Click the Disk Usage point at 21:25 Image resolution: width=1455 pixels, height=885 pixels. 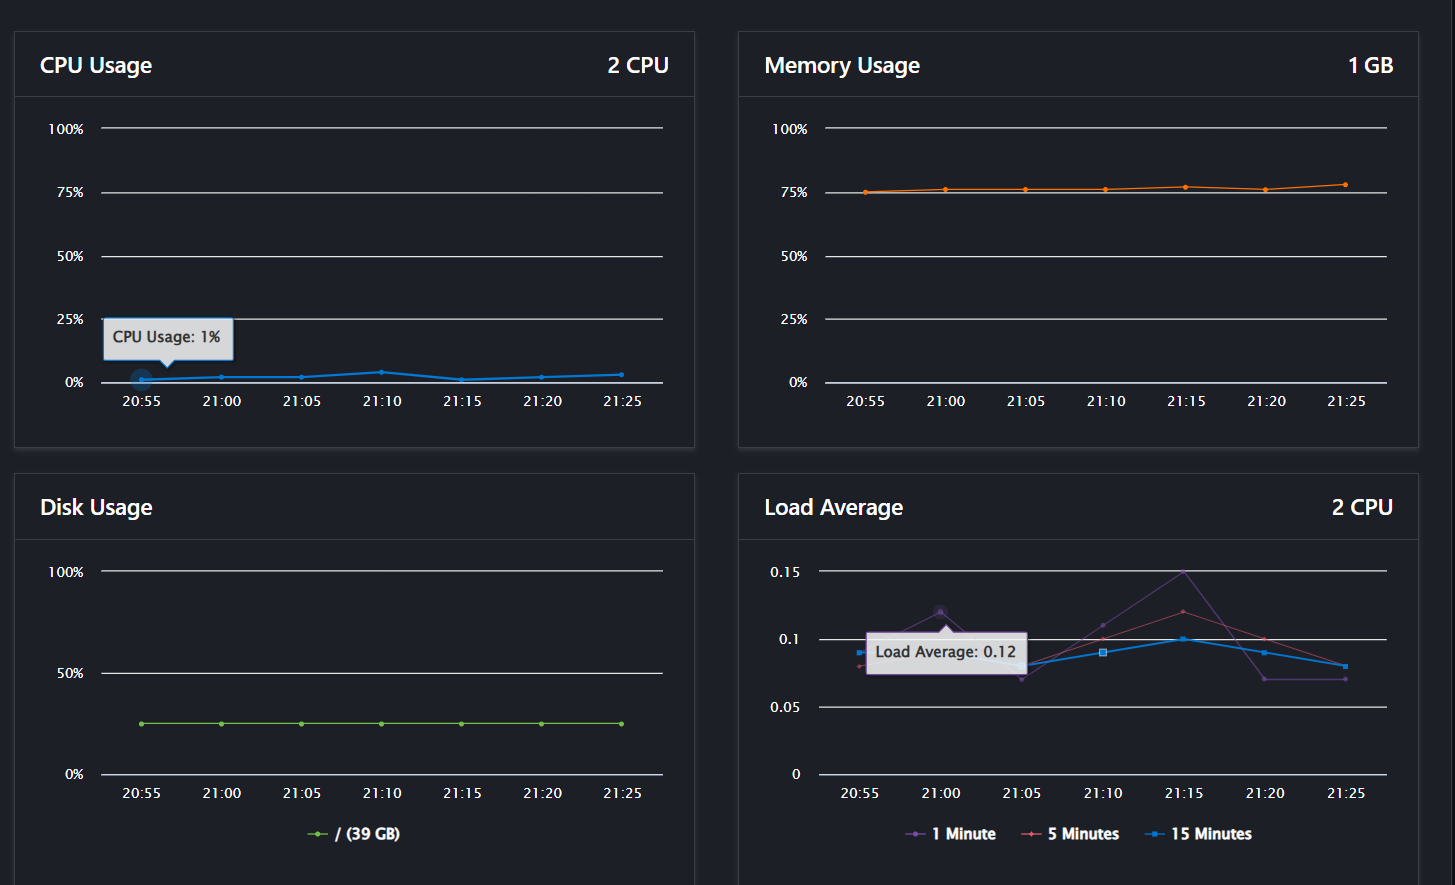pos(621,724)
